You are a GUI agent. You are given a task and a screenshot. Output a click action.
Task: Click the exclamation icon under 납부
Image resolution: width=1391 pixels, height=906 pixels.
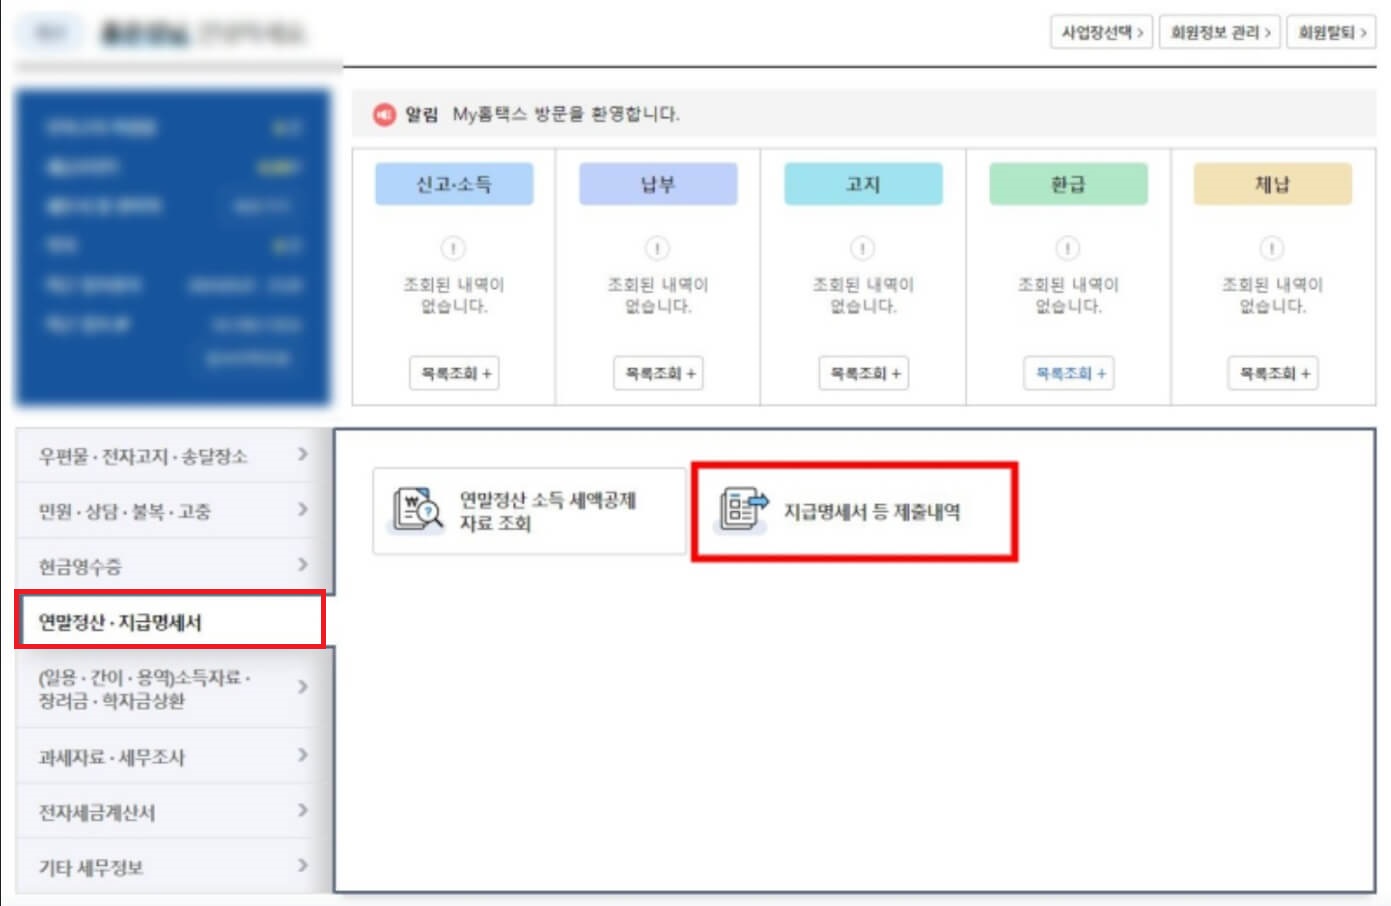658,248
